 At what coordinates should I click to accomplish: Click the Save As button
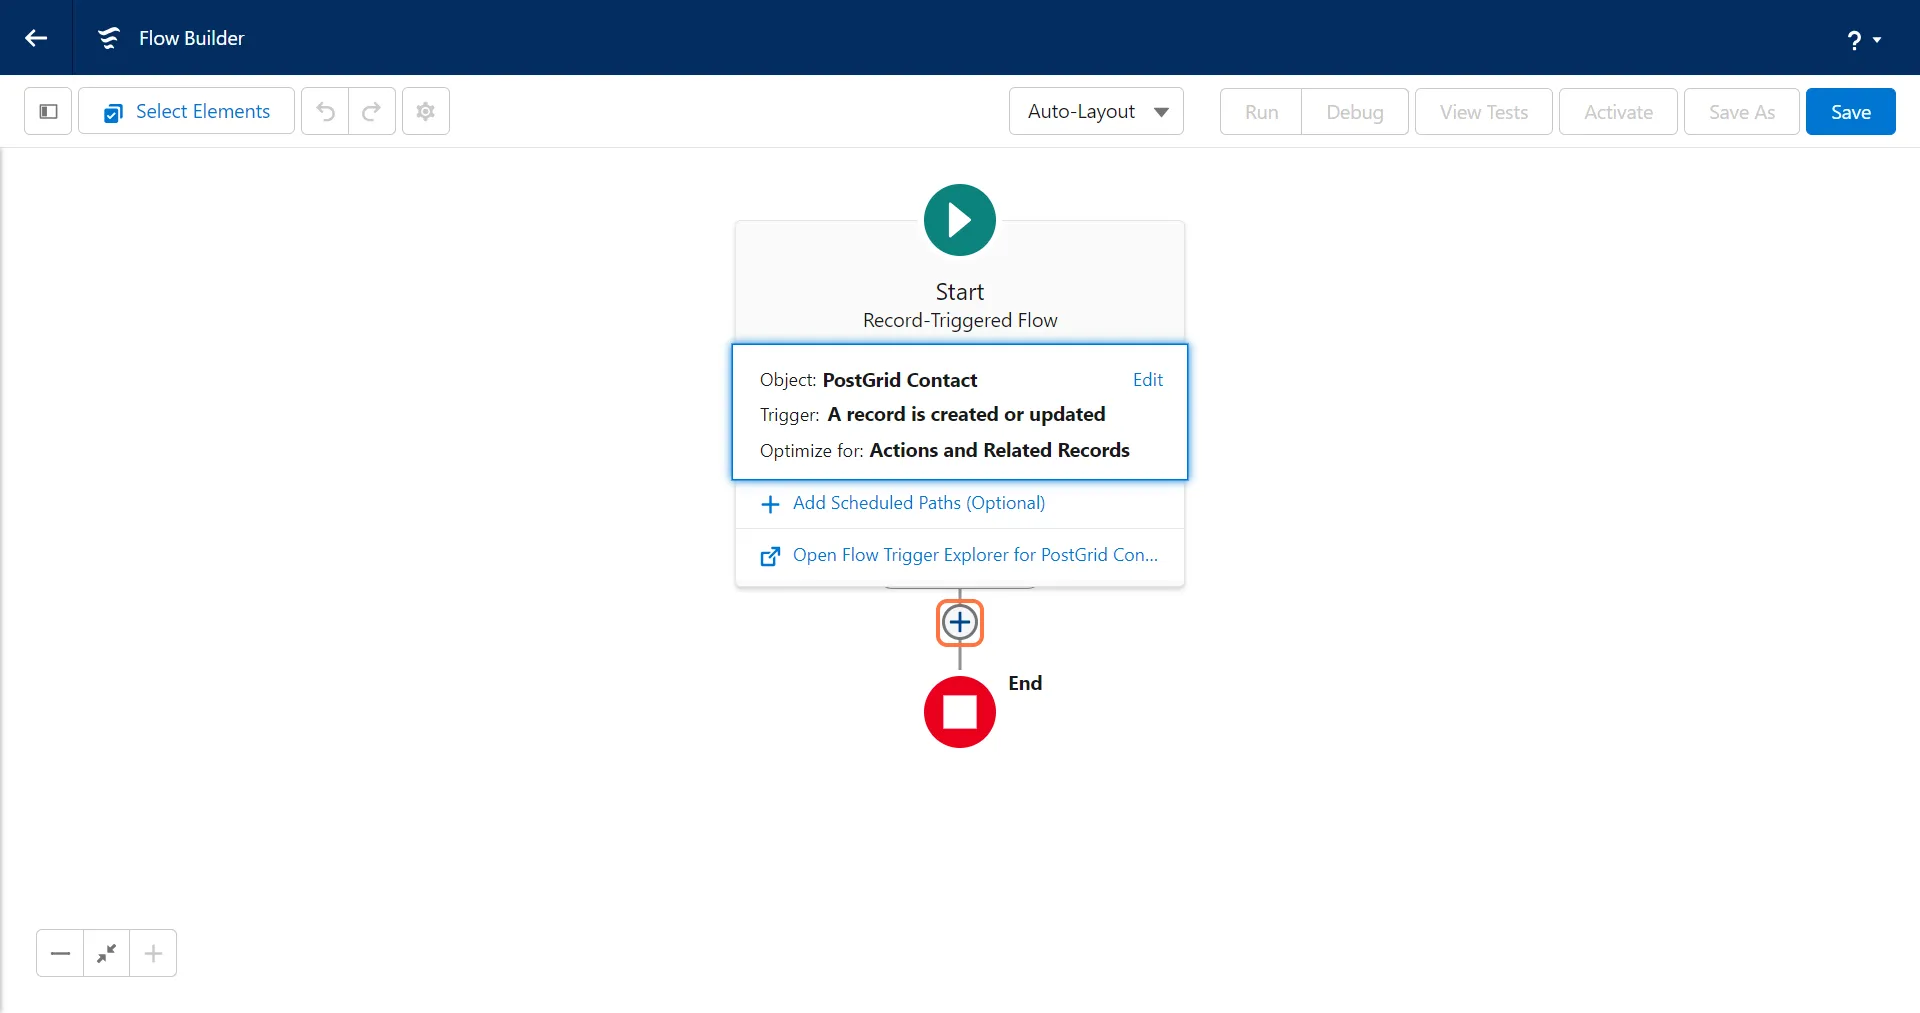(1741, 112)
